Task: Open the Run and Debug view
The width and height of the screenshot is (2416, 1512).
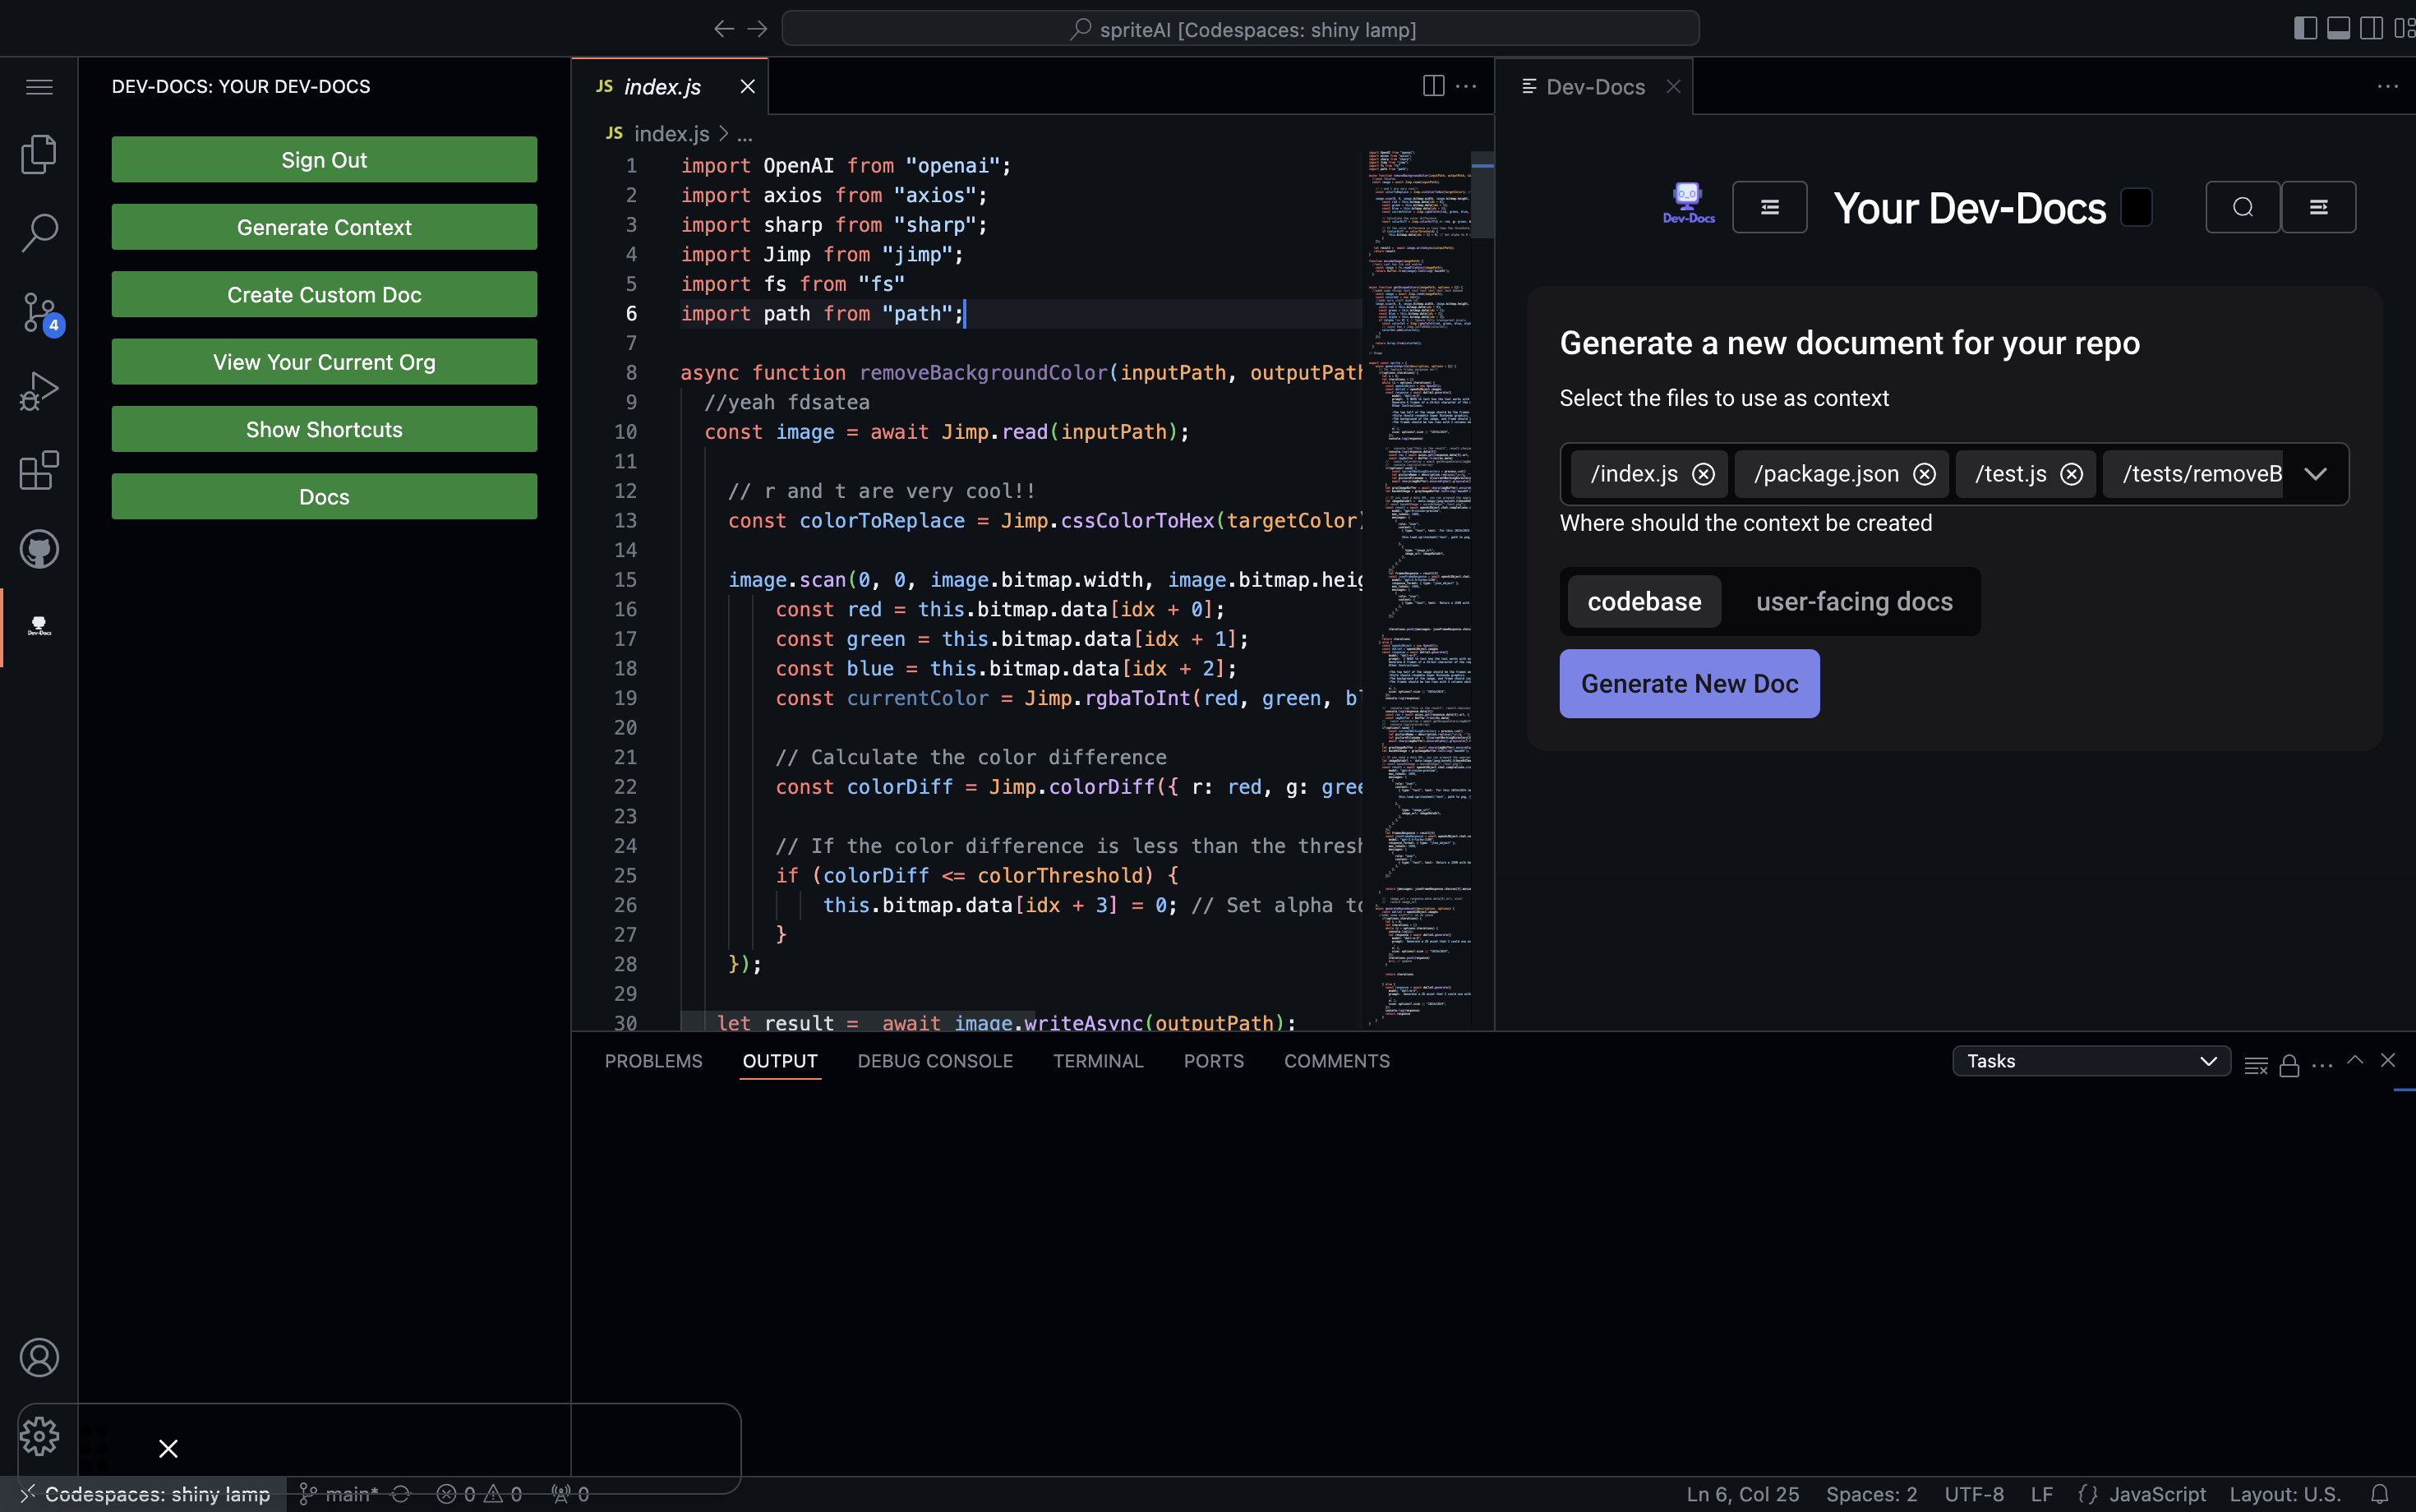Action: tap(39, 391)
